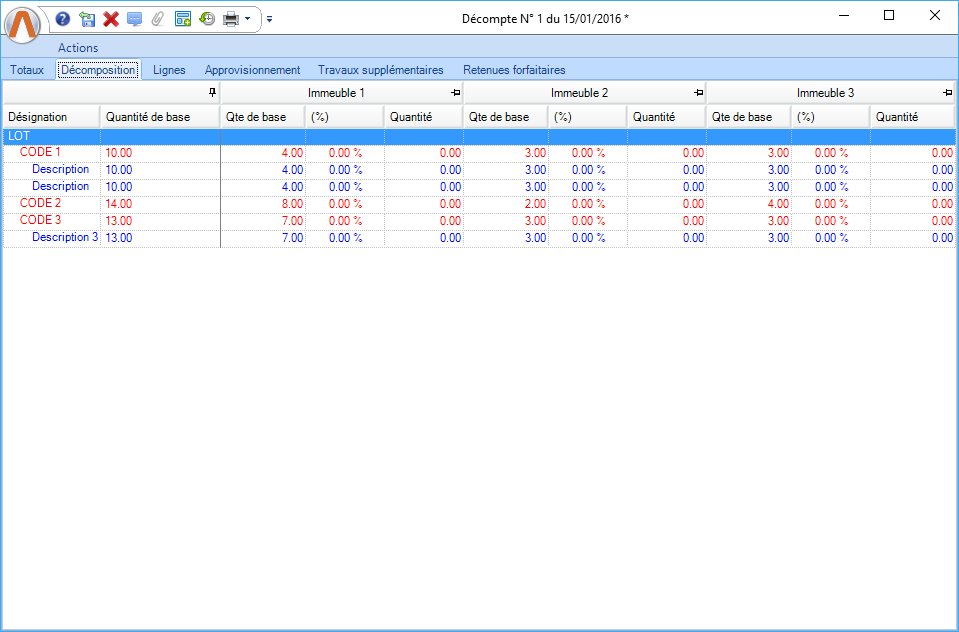The image size is (959, 632).
Task: Click the blue help question mark icon
Action: (63, 18)
